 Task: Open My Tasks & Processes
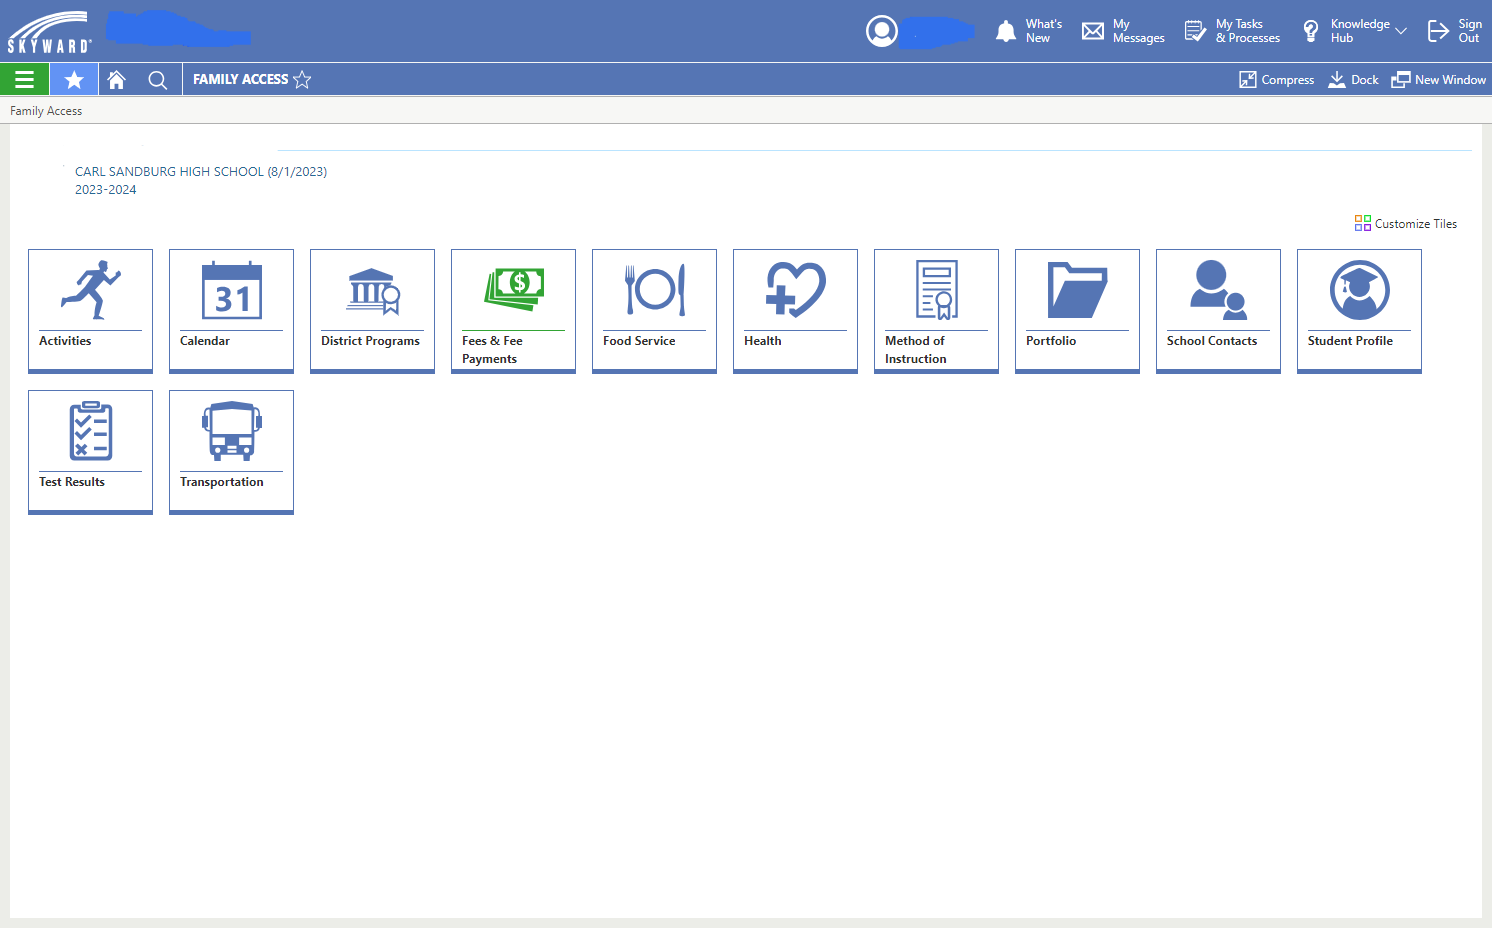tap(1232, 31)
